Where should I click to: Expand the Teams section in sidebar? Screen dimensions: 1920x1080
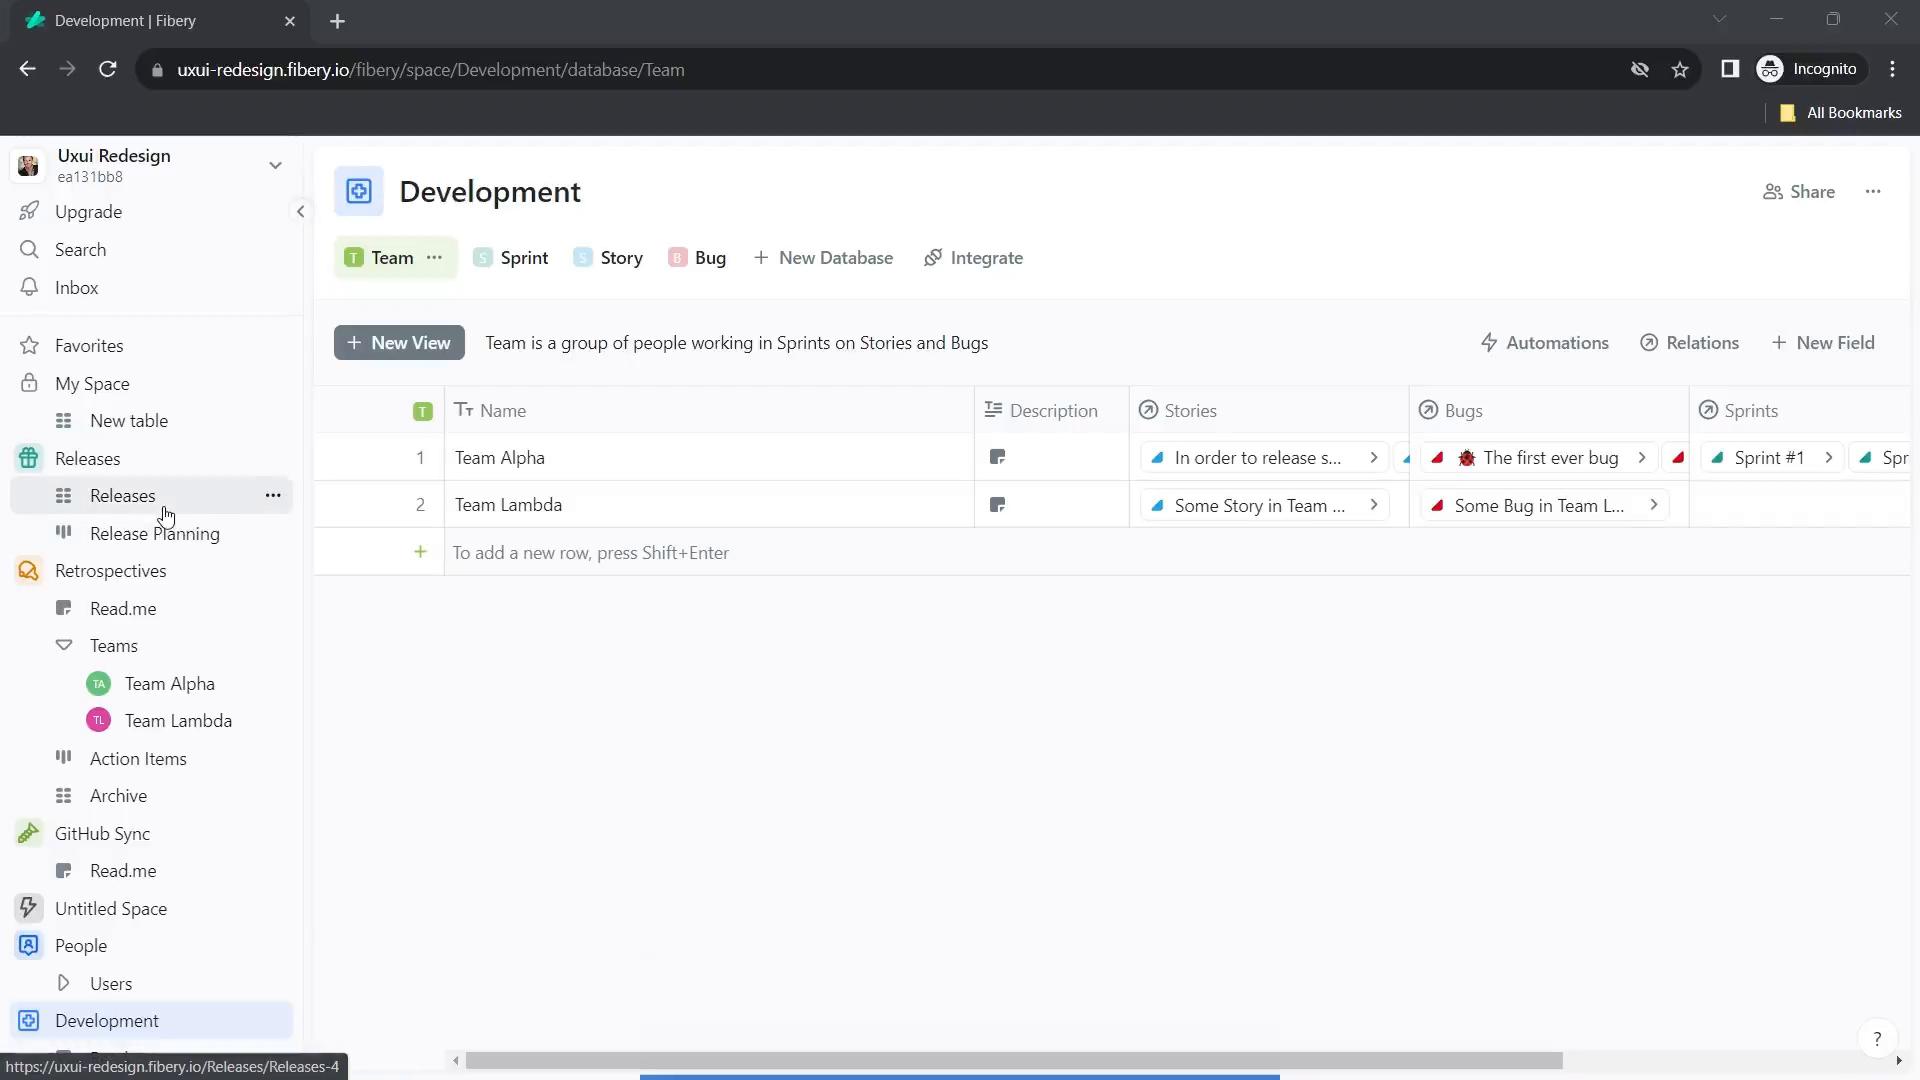point(63,645)
